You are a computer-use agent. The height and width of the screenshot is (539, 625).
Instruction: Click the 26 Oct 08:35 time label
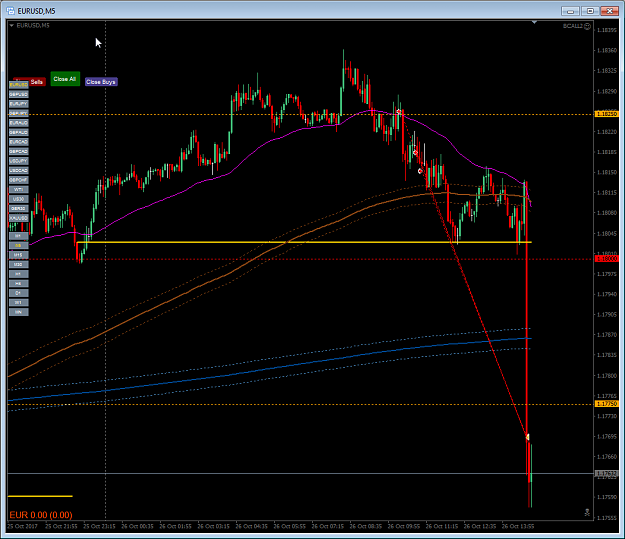click(x=366, y=526)
